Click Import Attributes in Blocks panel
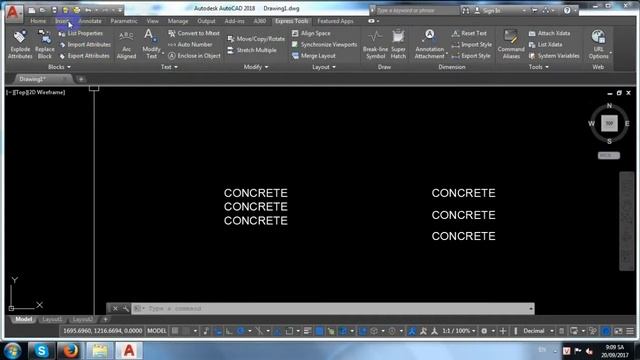Screen dimensions: 640x360 84,44
